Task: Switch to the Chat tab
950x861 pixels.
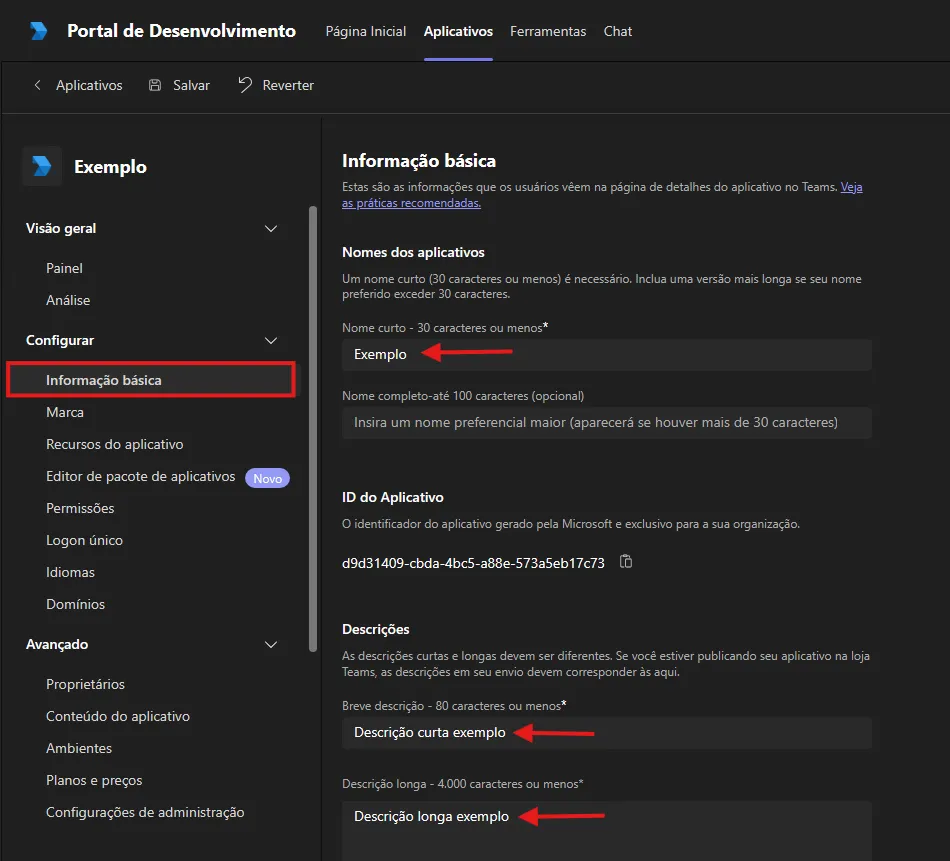Action: [x=617, y=31]
